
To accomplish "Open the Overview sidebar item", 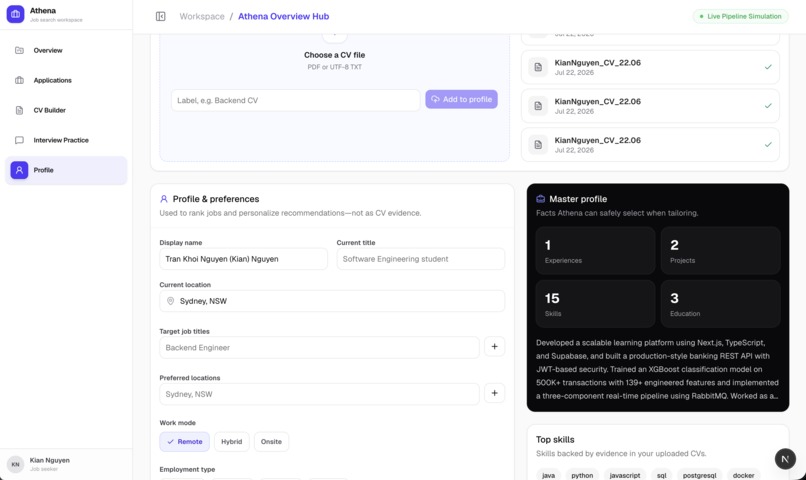I will (66, 50).
